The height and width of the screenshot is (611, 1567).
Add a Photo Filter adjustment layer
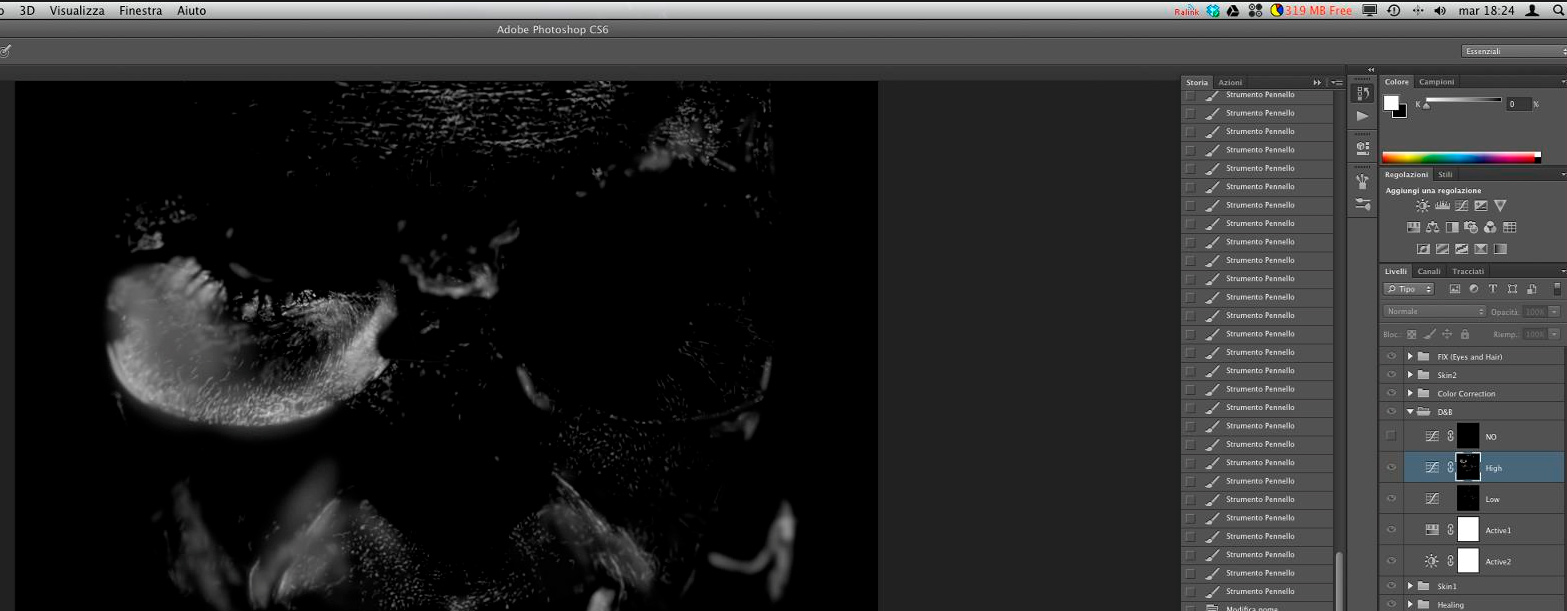point(1471,227)
